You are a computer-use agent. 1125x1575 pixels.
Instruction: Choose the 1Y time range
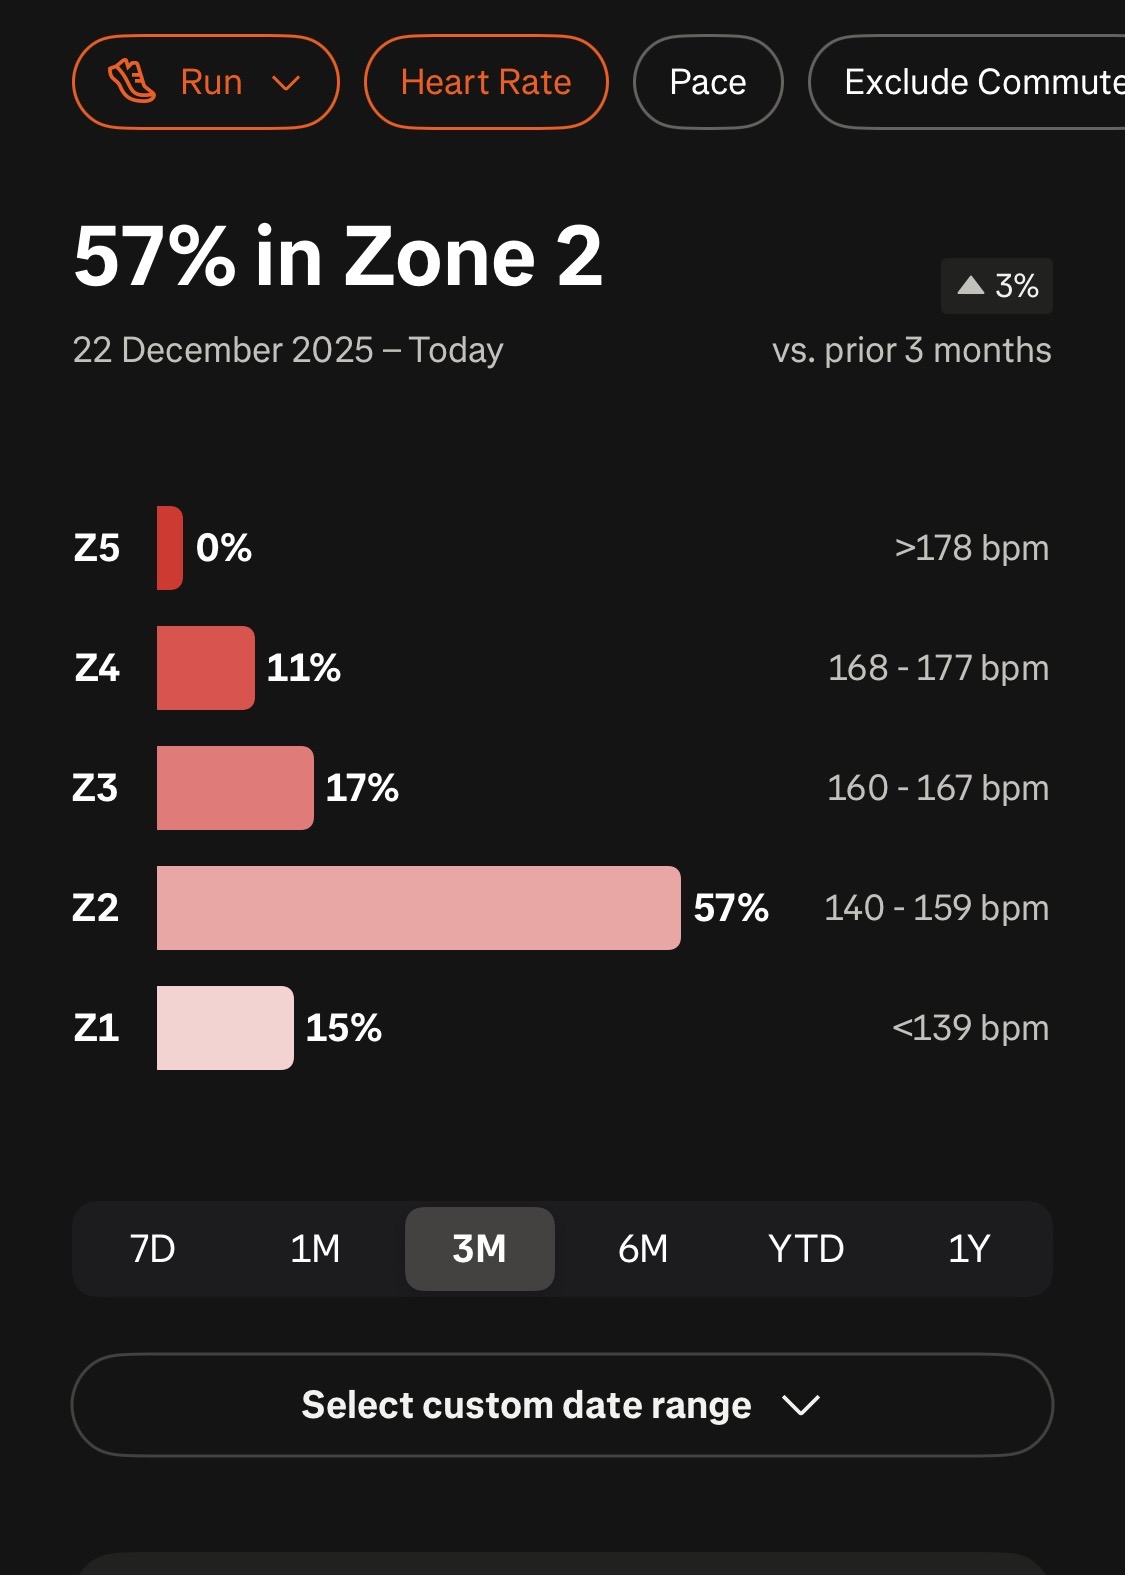click(969, 1249)
